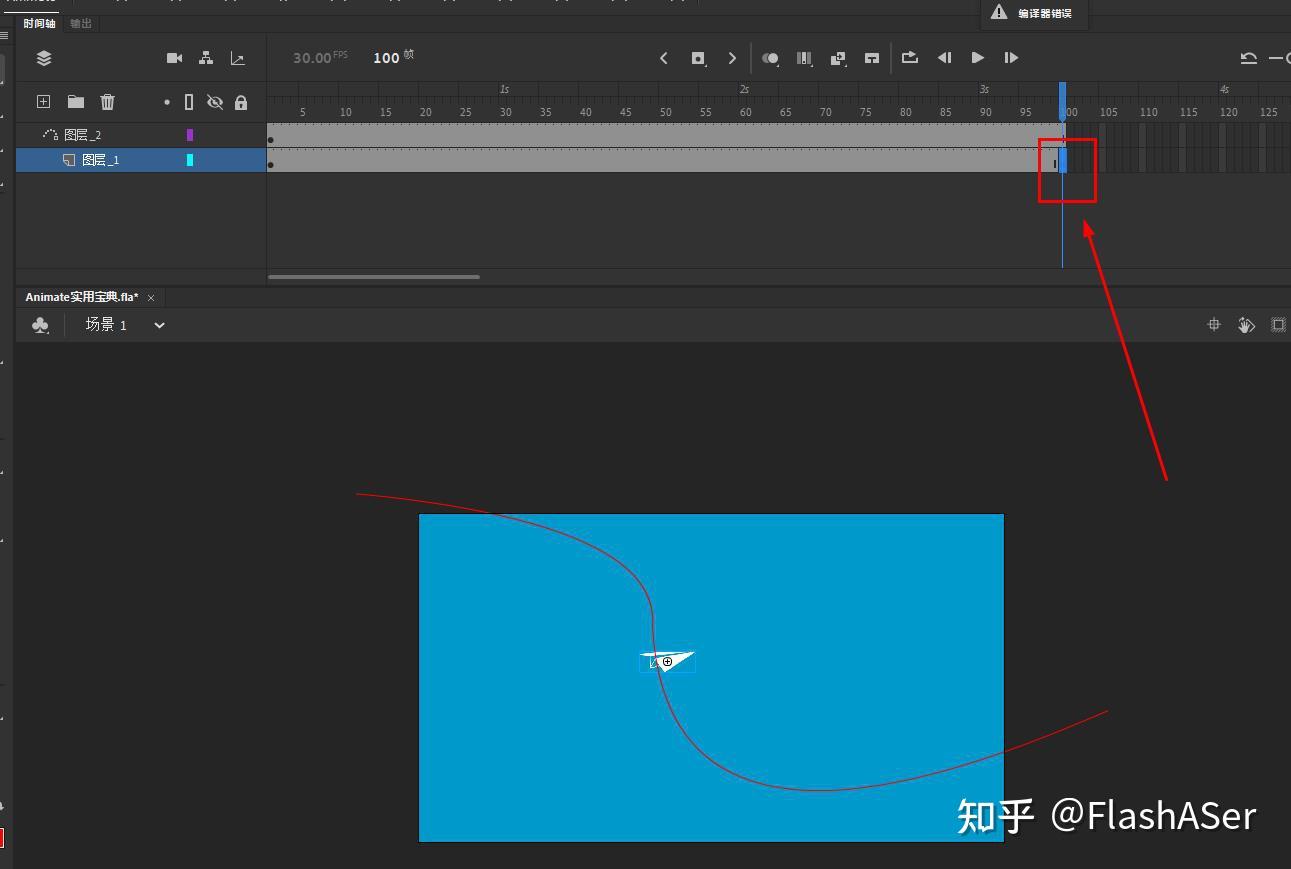Center the timeline on the current frame
This screenshot has width=1291, height=869.
[872, 58]
